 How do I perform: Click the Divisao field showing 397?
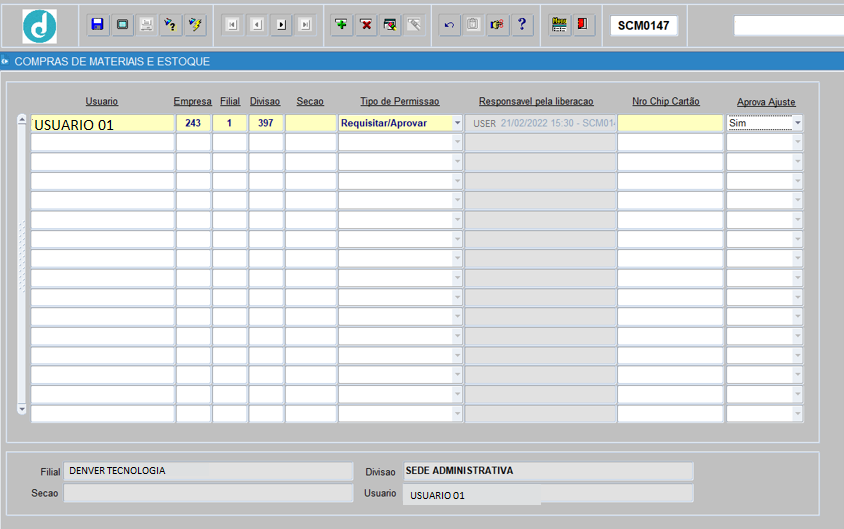point(266,123)
